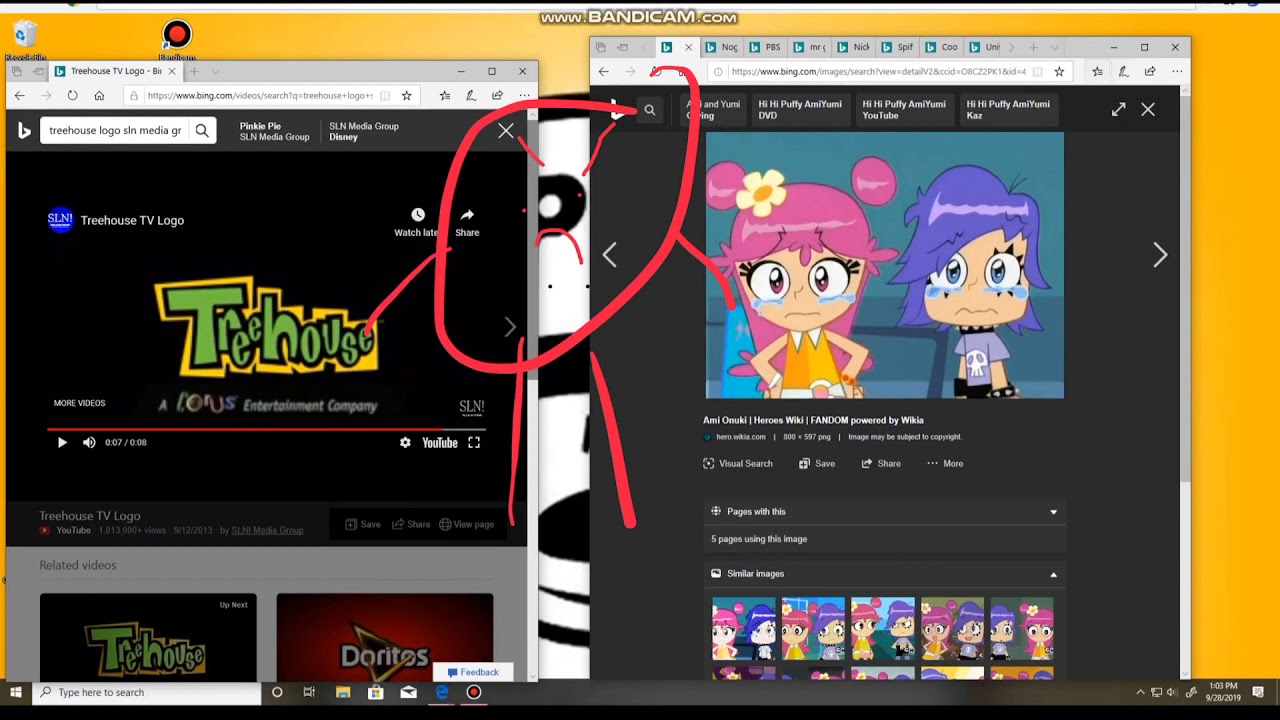1280x720 pixels.
Task: Enter fullscreen on YouTube player
Action: tap(474, 442)
